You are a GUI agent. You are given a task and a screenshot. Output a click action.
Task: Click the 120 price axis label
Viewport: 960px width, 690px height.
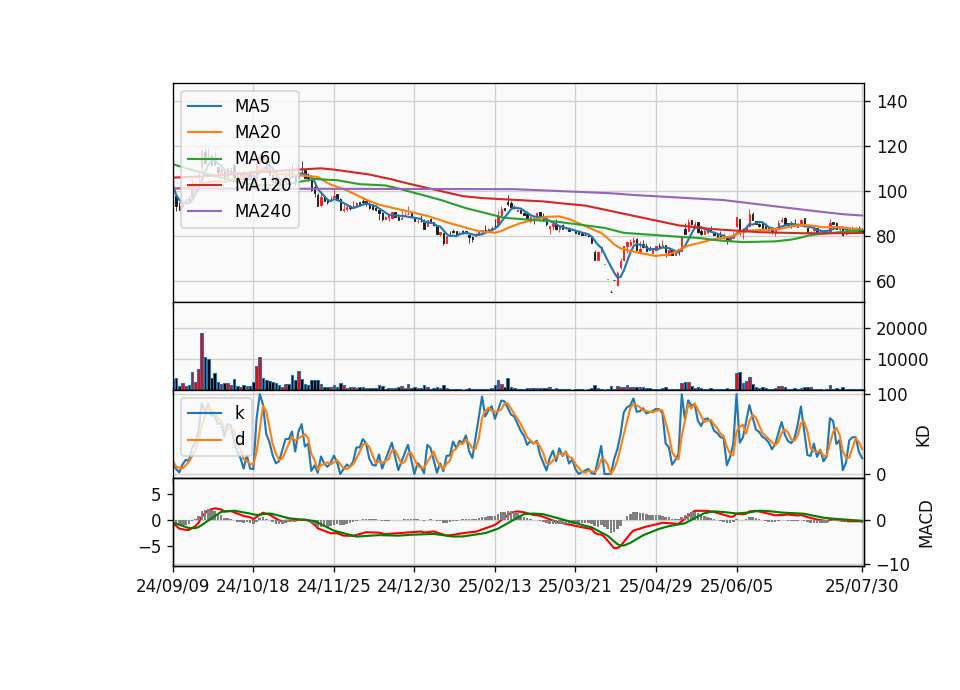tap(891, 147)
